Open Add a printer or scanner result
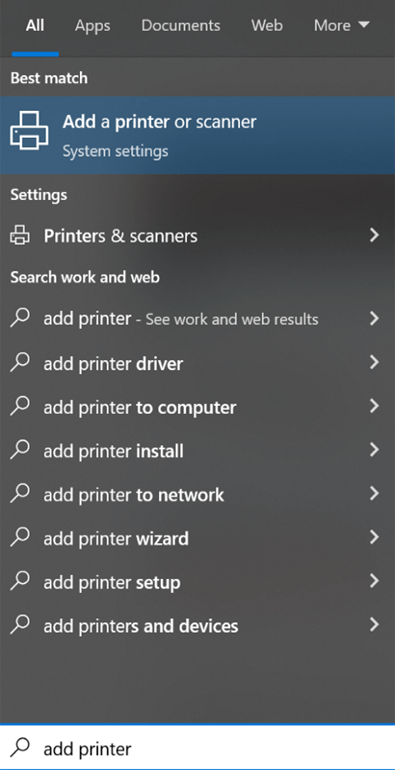Screen dimensions: 395x770 click(x=198, y=135)
